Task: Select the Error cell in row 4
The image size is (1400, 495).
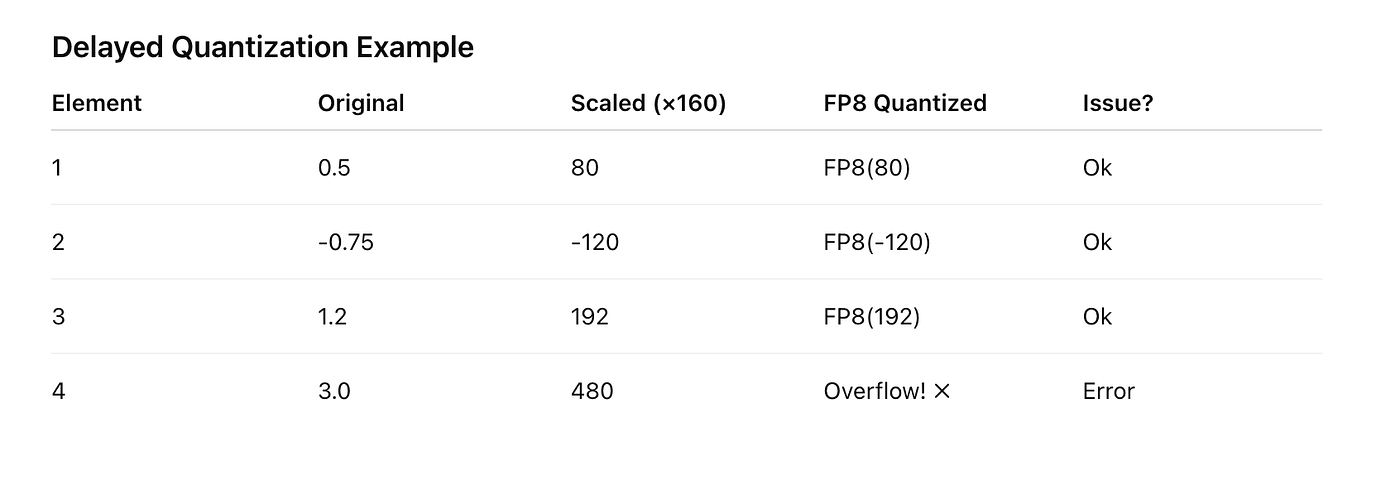Action: point(1108,391)
